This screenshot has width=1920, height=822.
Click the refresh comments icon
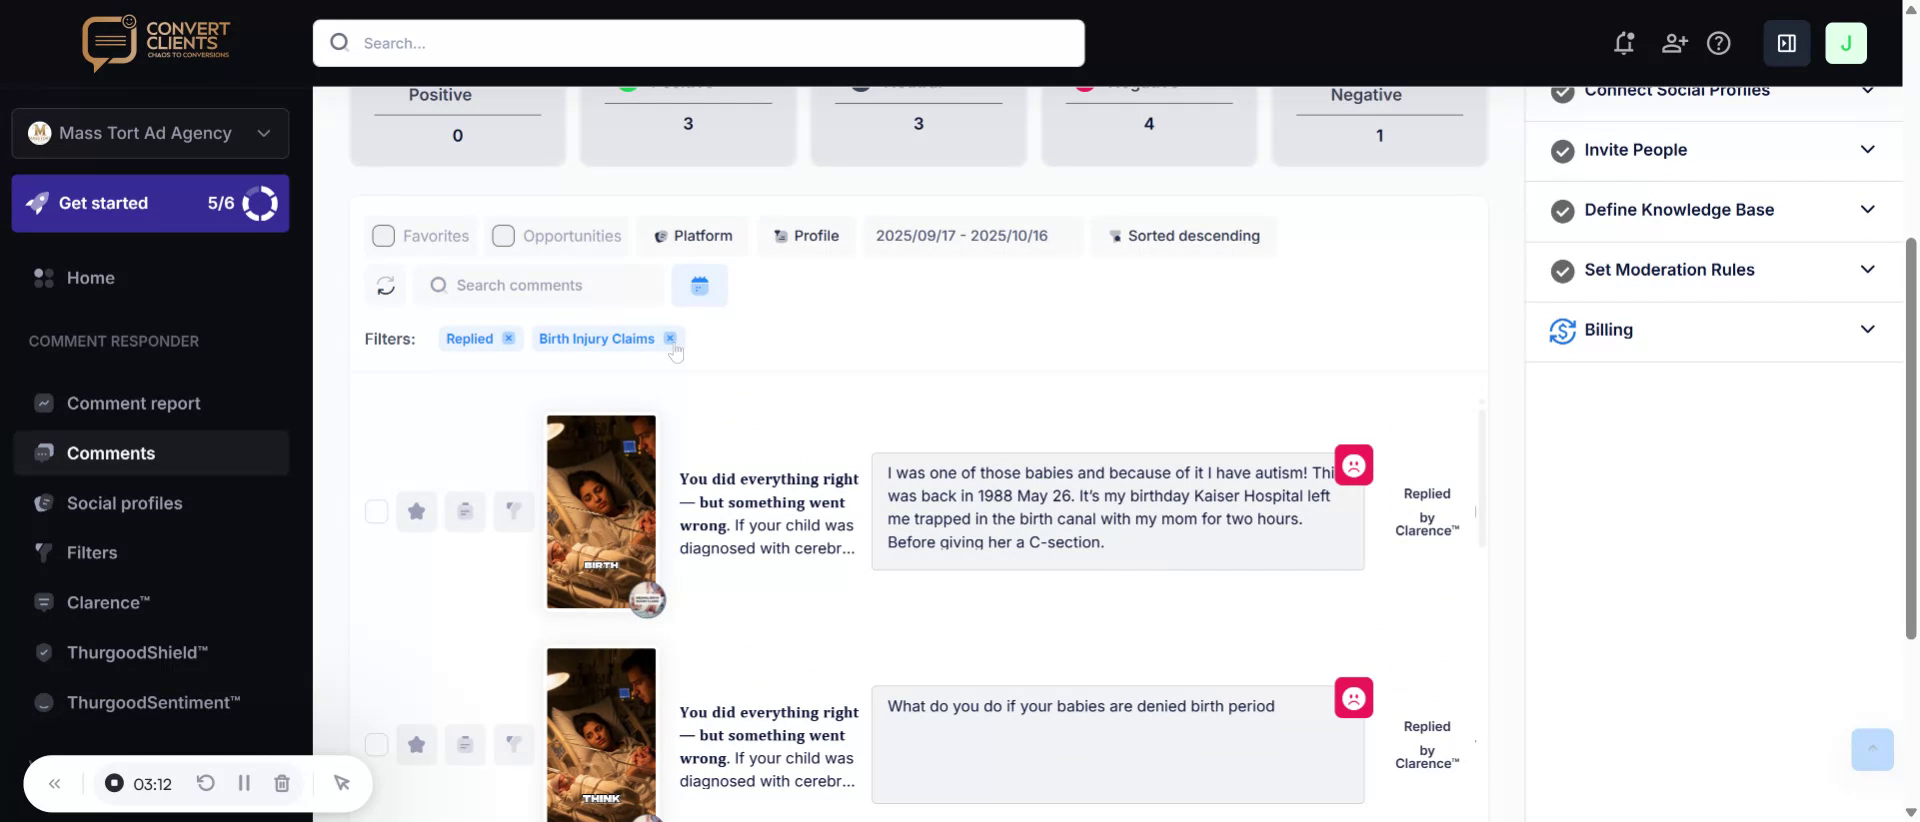click(x=385, y=286)
